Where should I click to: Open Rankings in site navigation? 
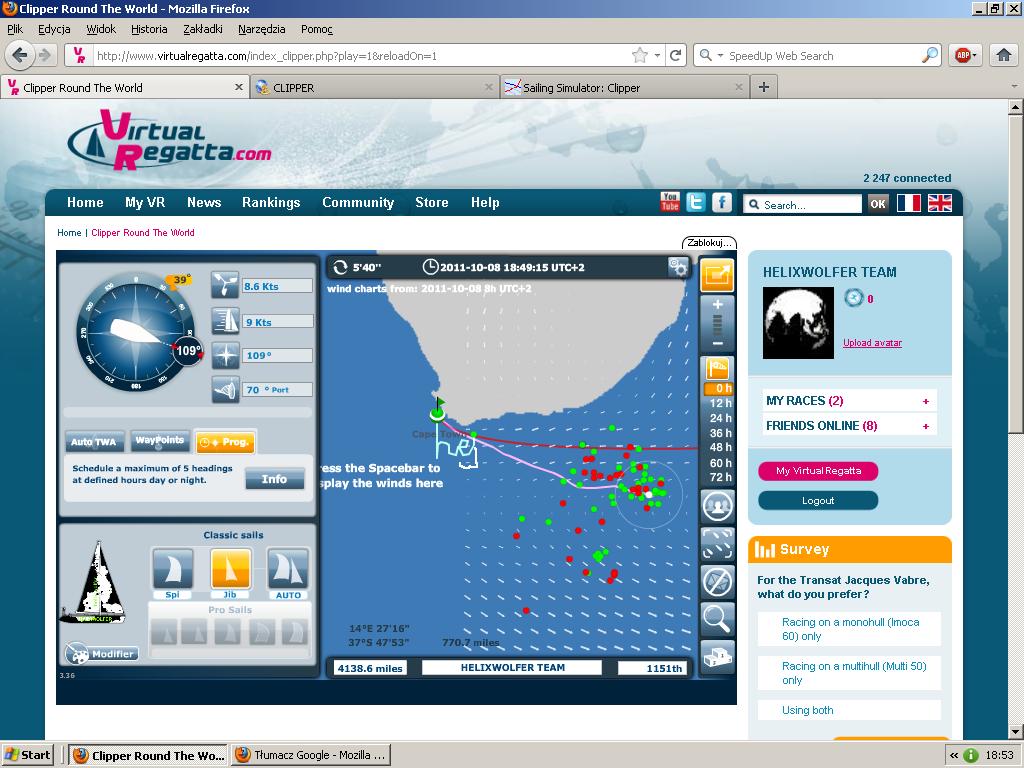(x=270, y=202)
